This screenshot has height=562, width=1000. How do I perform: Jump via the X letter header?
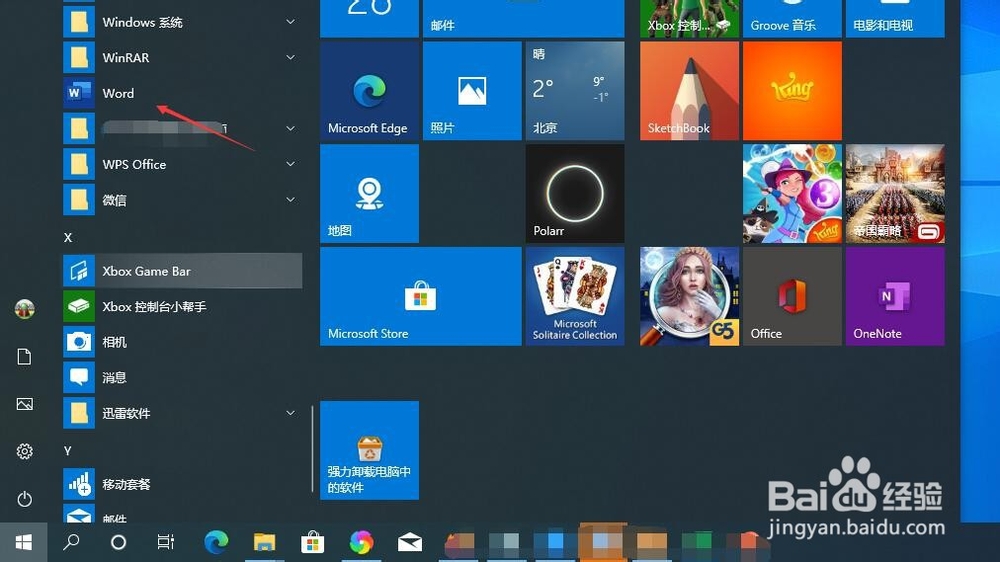[x=68, y=237]
